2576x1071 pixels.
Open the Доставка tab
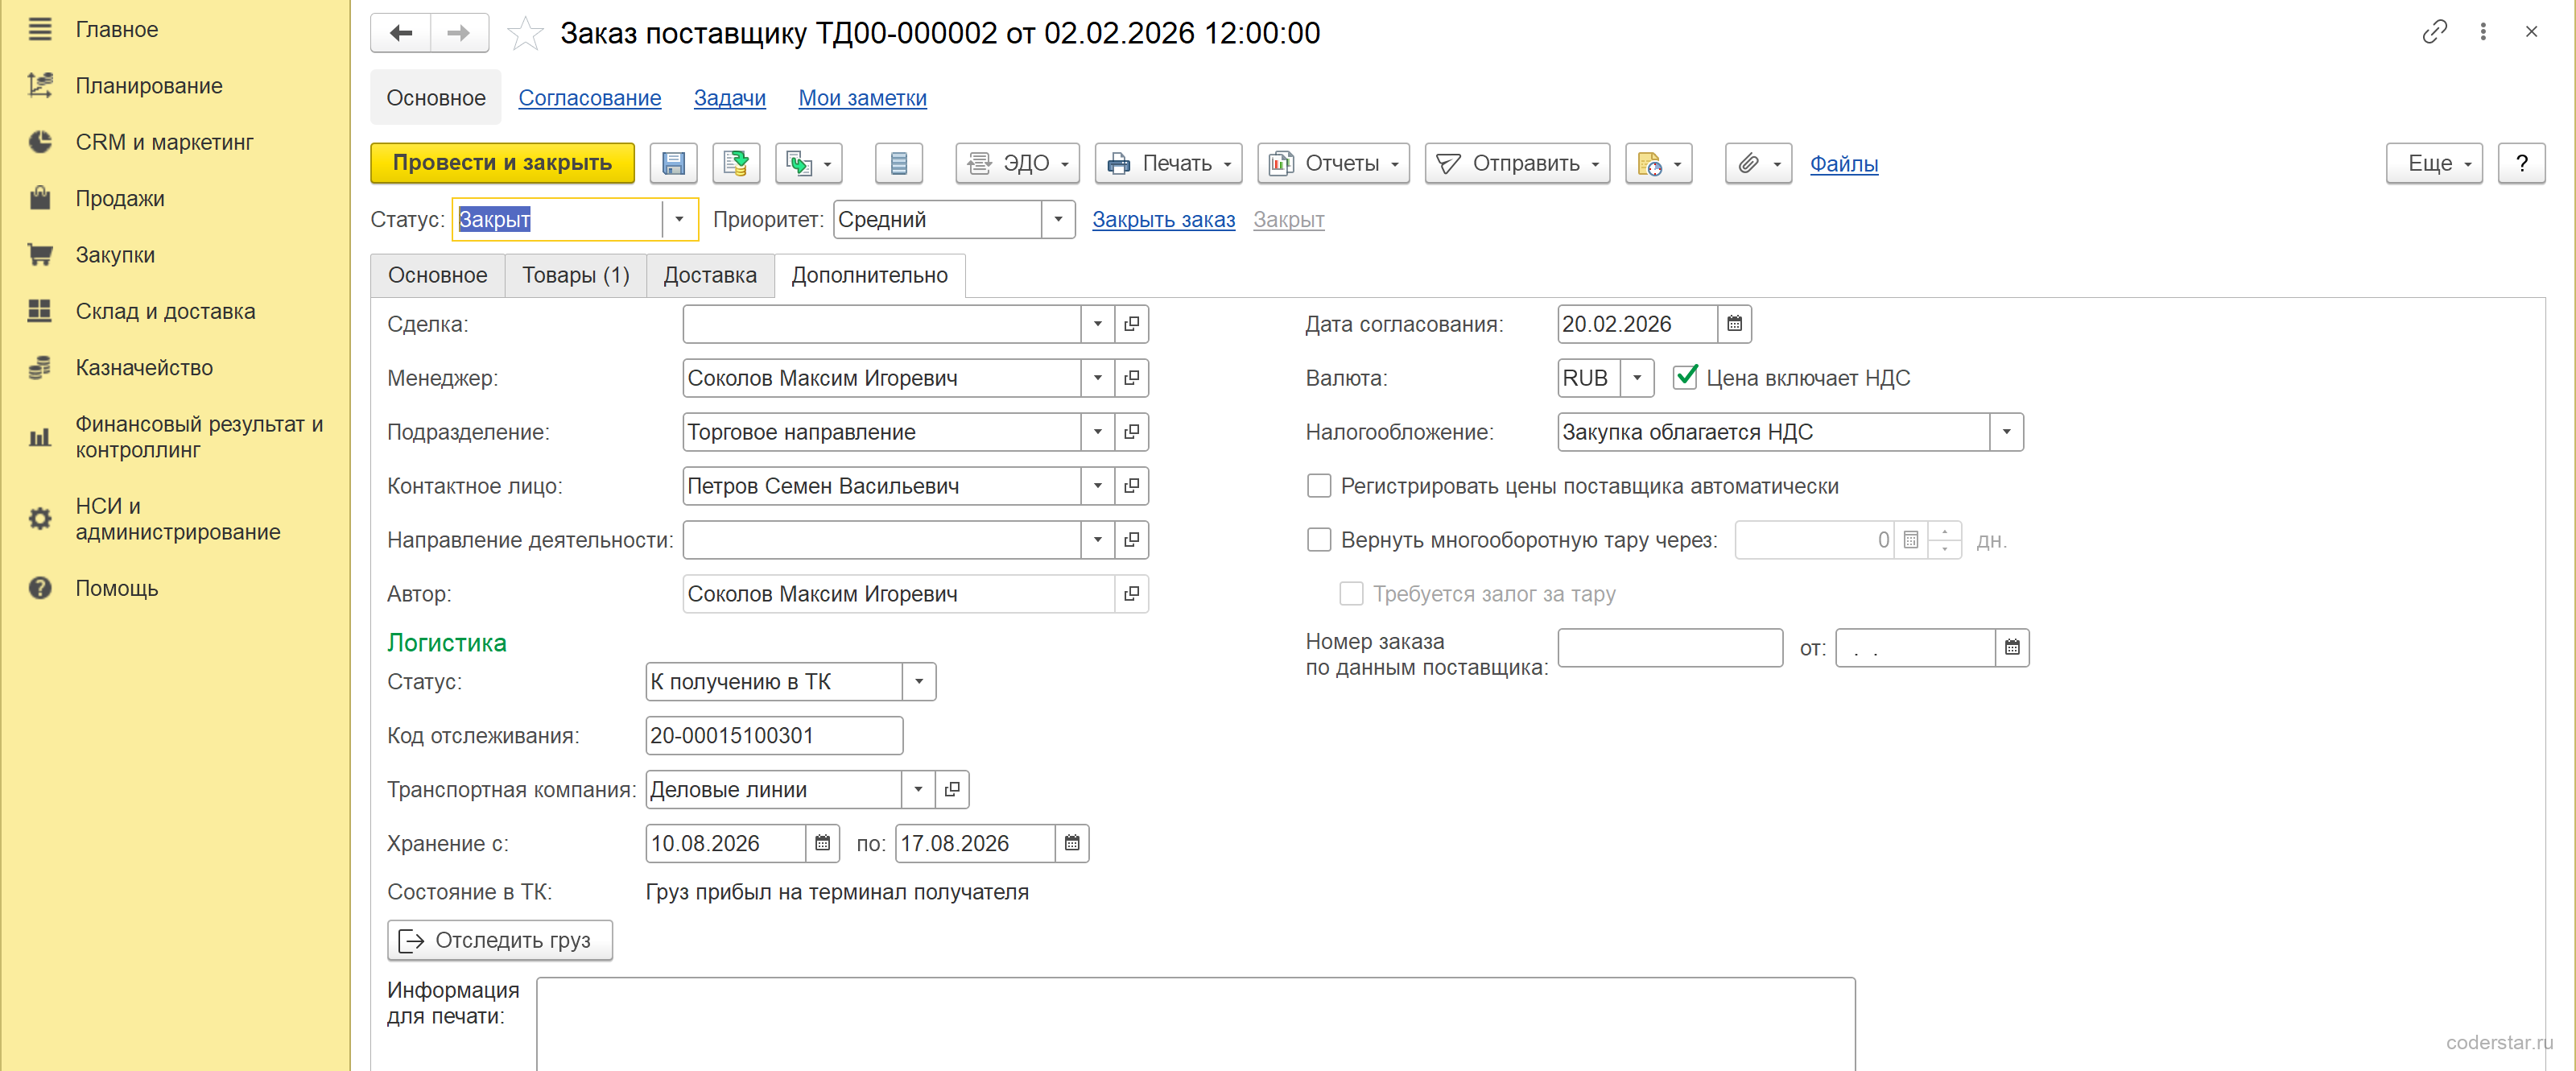pyautogui.click(x=710, y=275)
